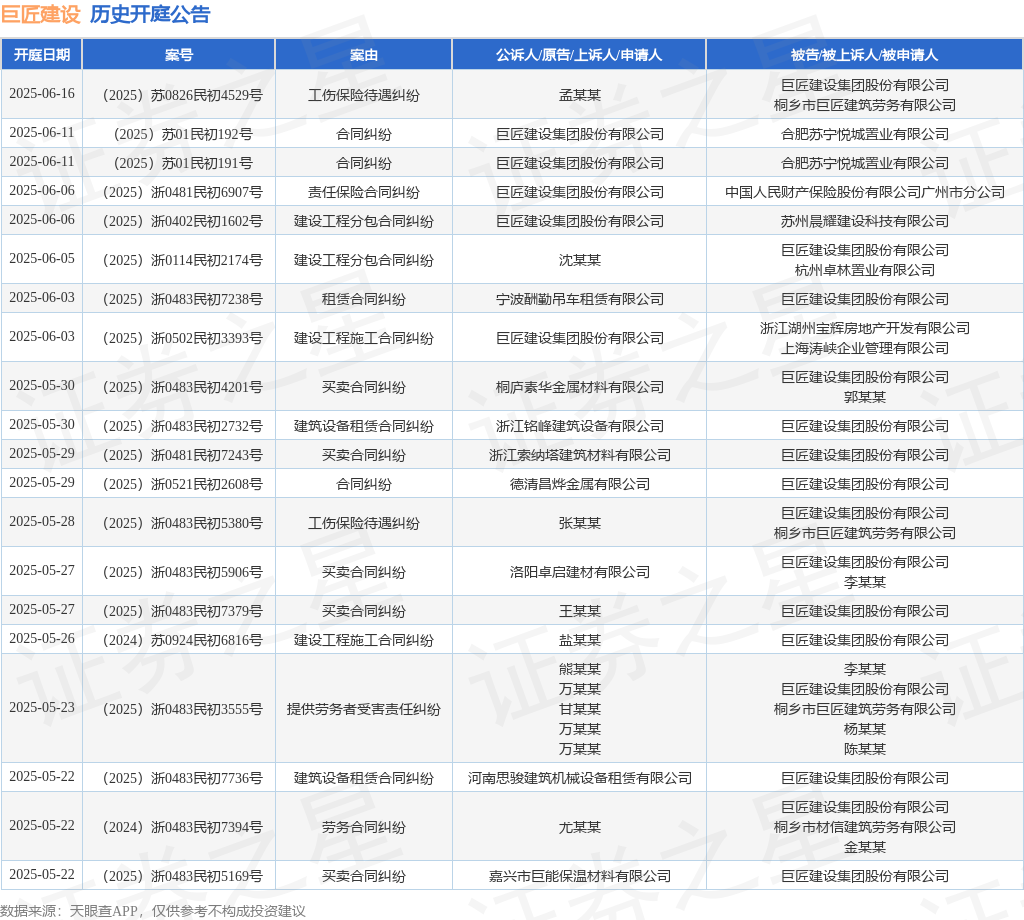Click defendant 浙江湖州宝辉房地产开发有限公司
Image resolution: width=1024 pixels, height=920 pixels.
coord(865,328)
